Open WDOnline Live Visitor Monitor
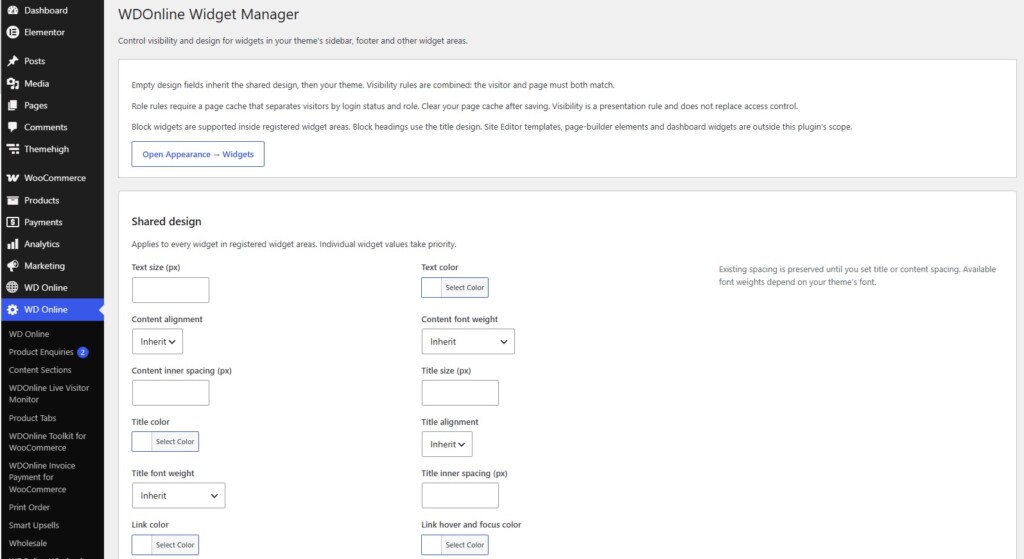The width and height of the screenshot is (1024, 559). (x=49, y=394)
